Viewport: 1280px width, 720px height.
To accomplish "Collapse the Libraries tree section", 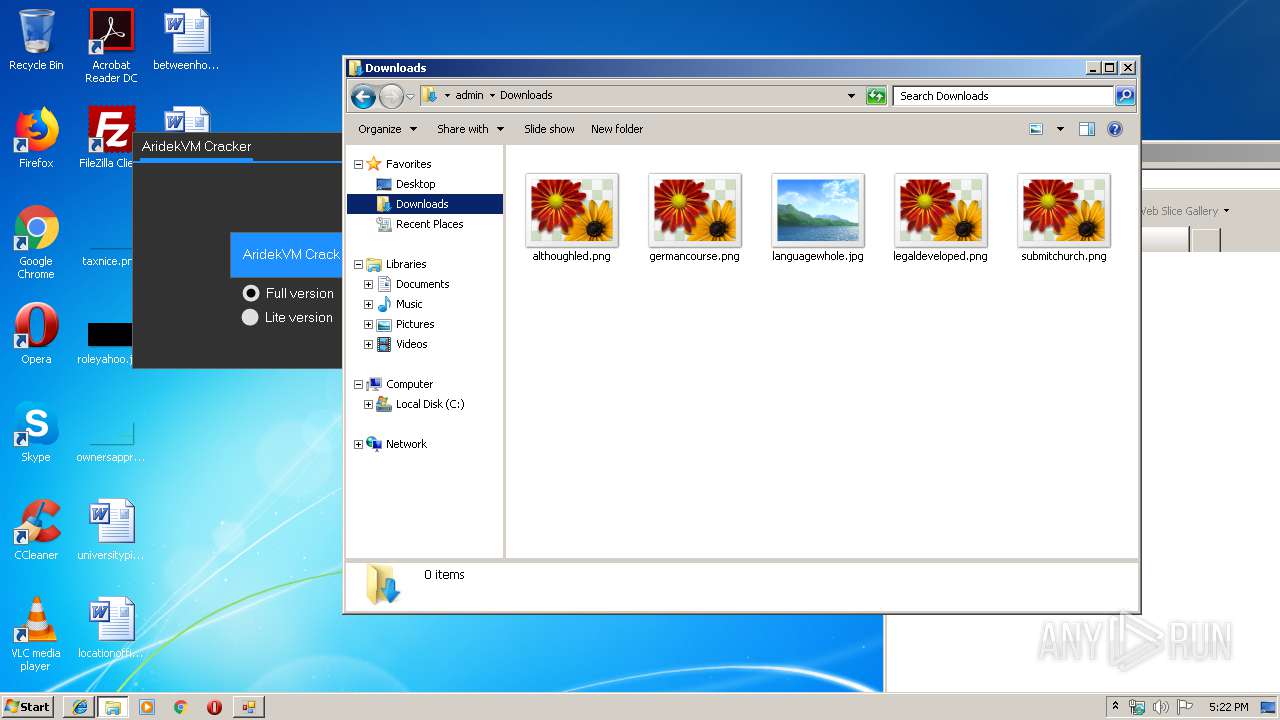I will pyautogui.click(x=358, y=264).
